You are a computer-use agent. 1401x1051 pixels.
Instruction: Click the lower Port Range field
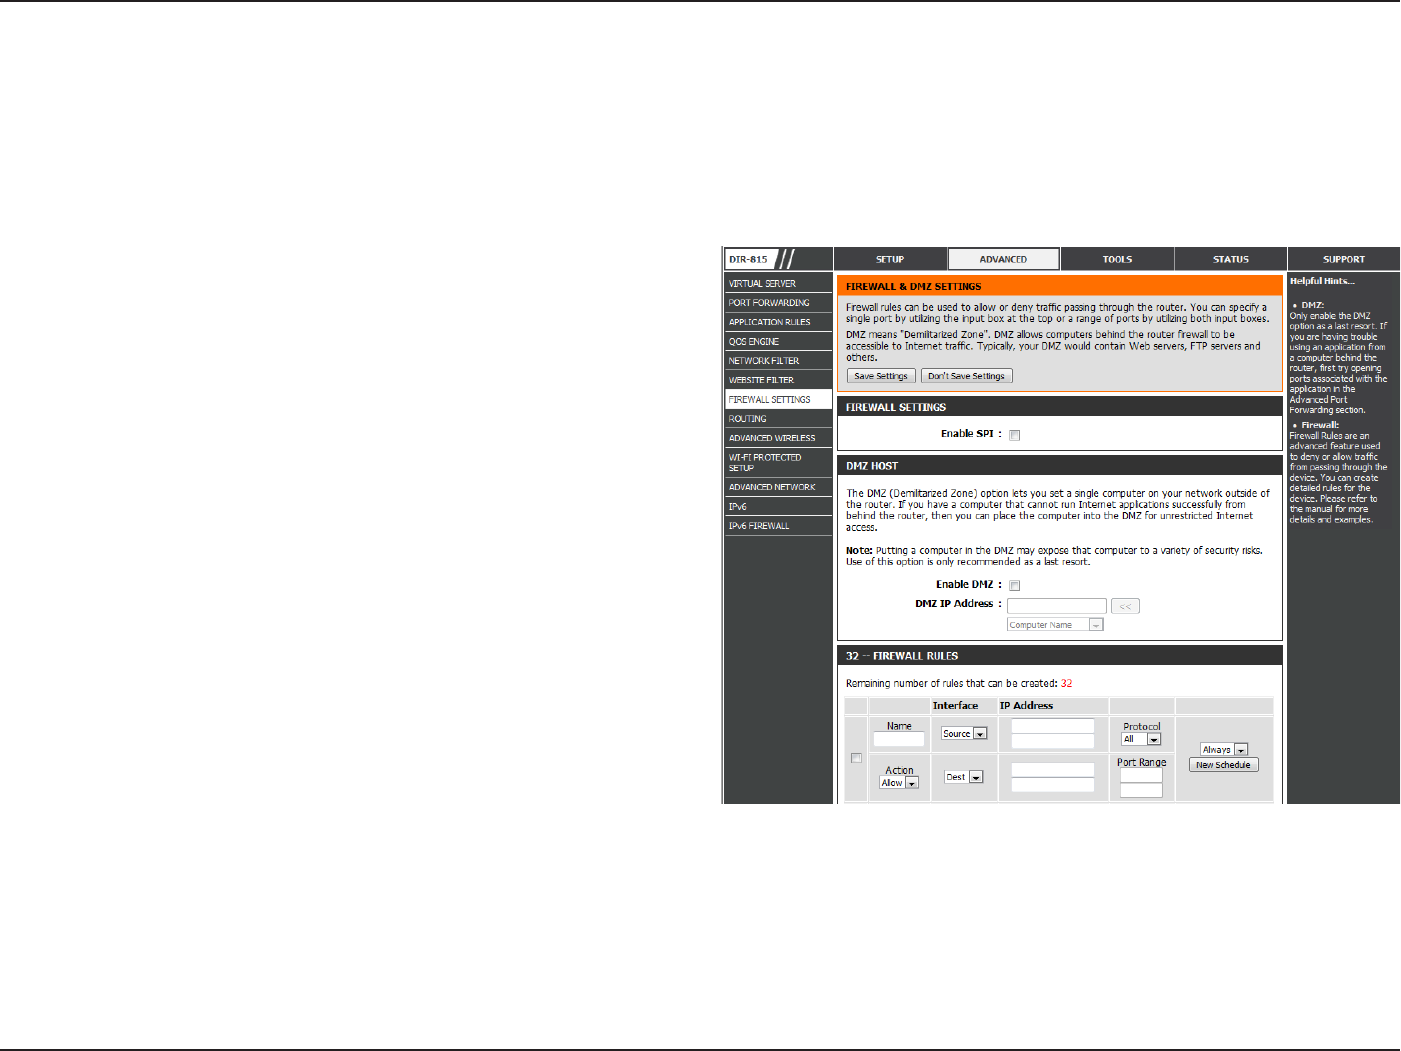pyautogui.click(x=1141, y=790)
